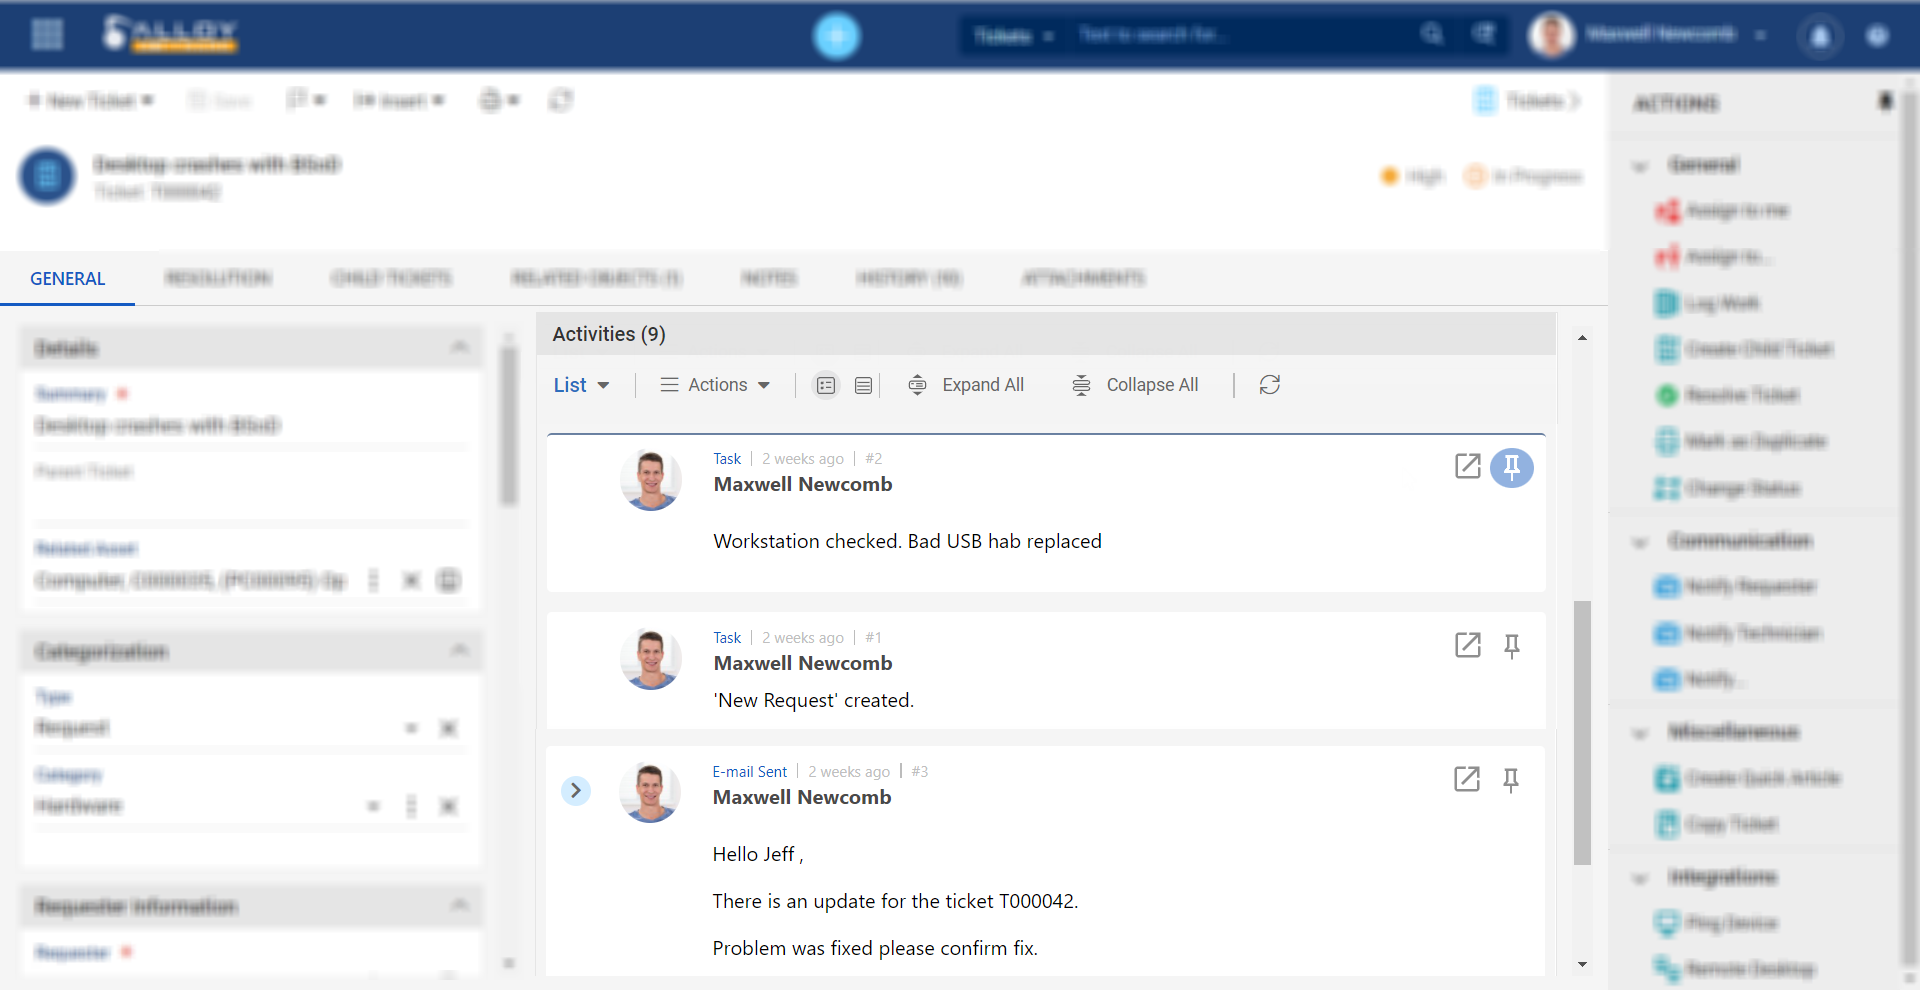The height and width of the screenshot is (990, 1920).
Task: Pin the E-mail Sent #3 activity
Action: click(x=1511, y=780)
